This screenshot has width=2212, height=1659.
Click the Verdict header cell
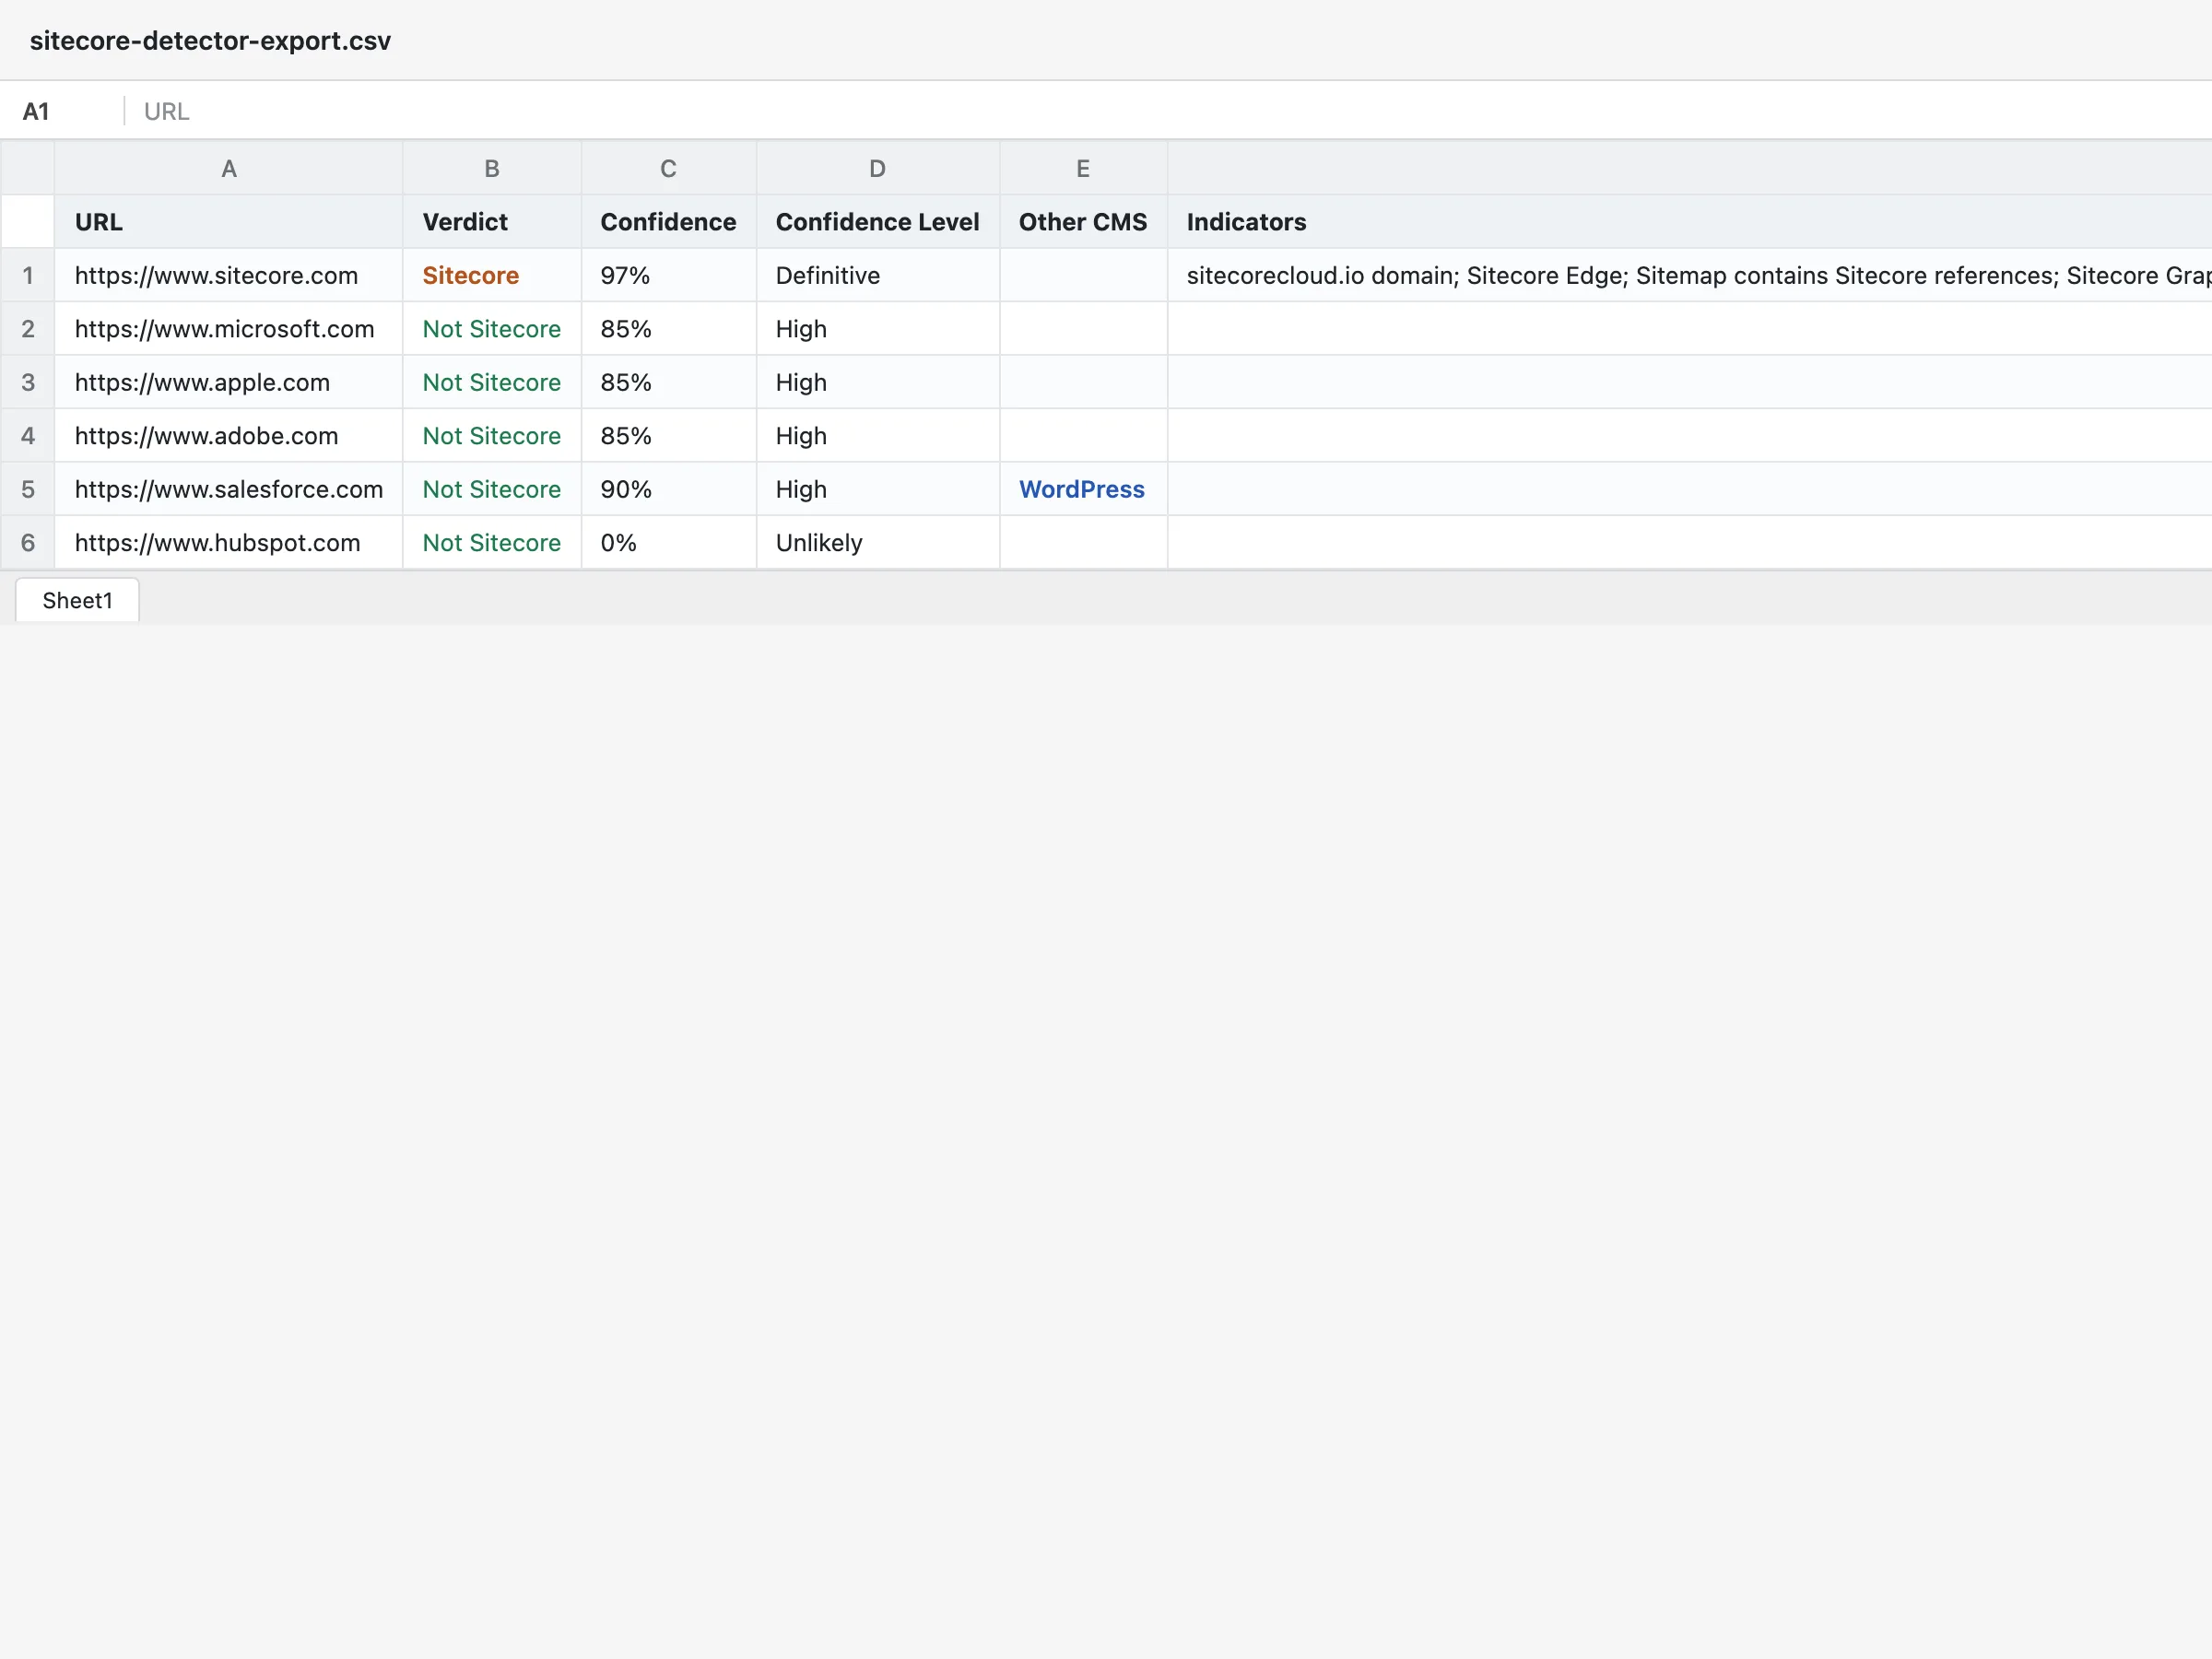click(x=492, y=222)
